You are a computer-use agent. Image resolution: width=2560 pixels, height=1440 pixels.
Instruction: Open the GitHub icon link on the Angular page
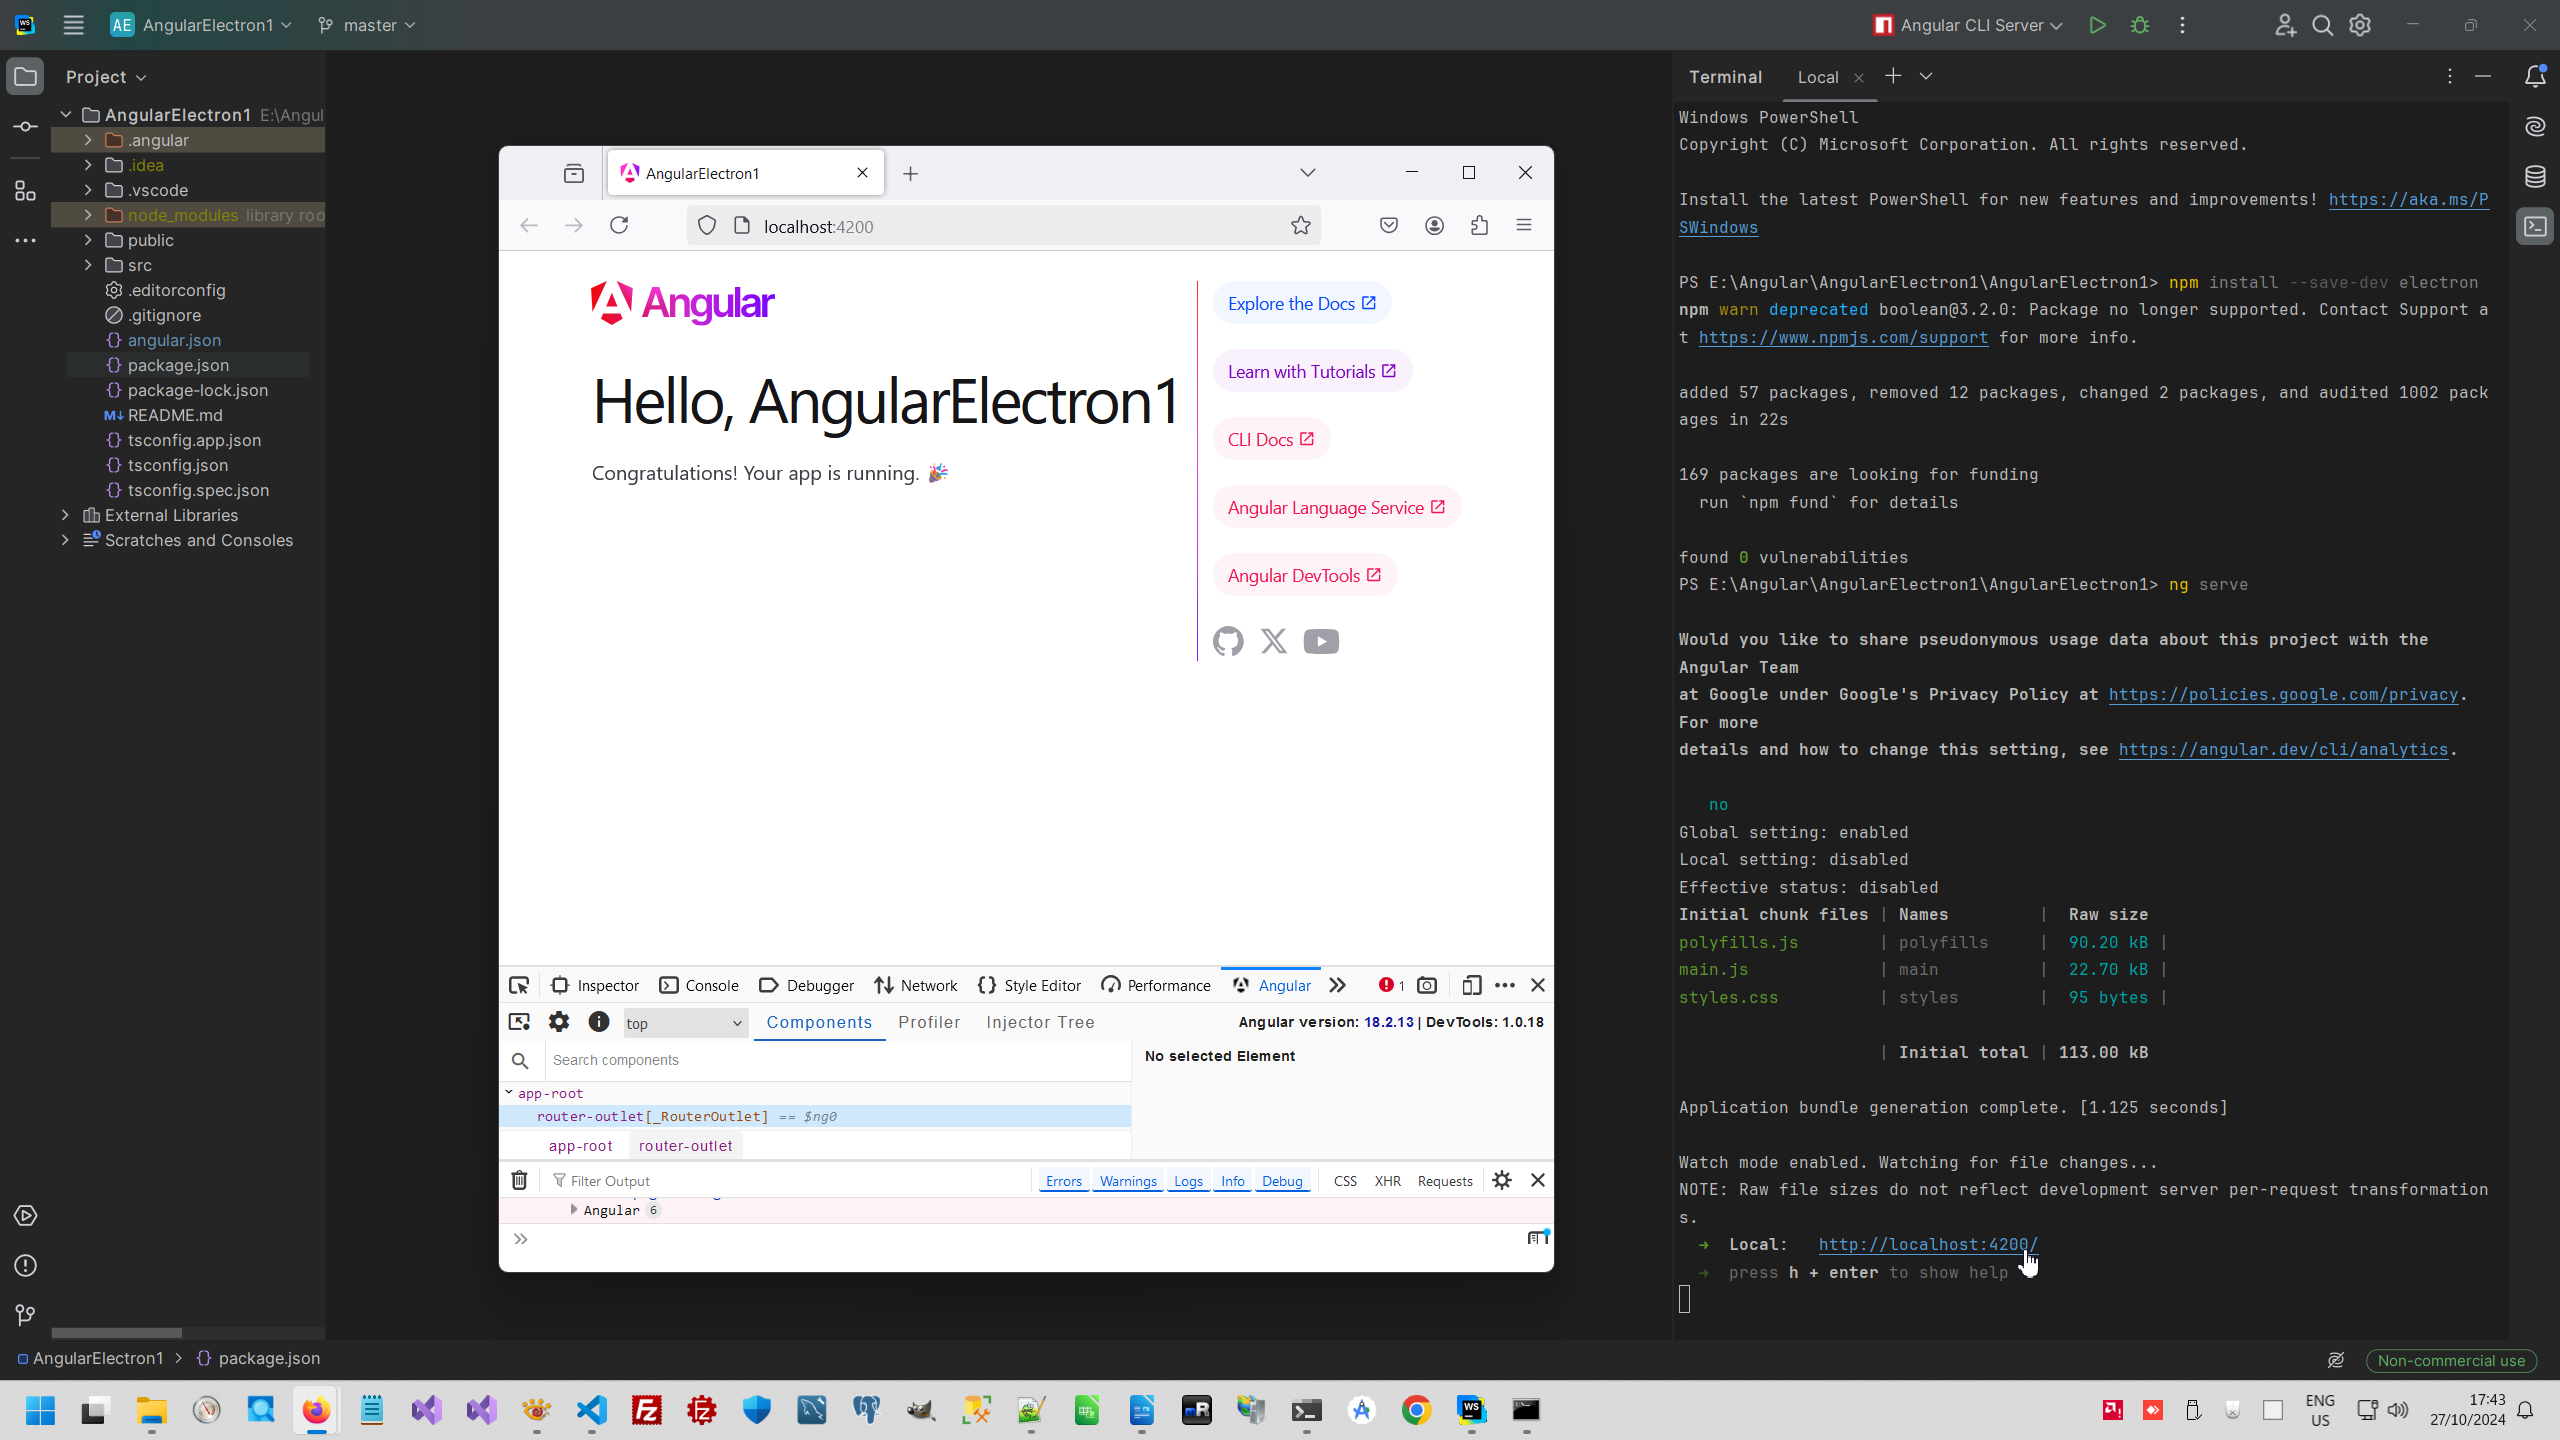(x=1228, y=641)
